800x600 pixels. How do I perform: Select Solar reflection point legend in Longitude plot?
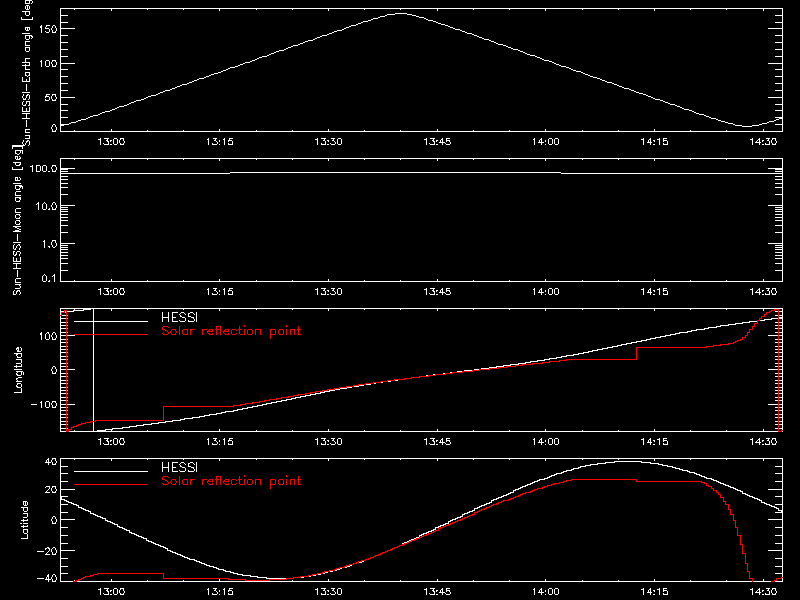(x=231, y=331)
